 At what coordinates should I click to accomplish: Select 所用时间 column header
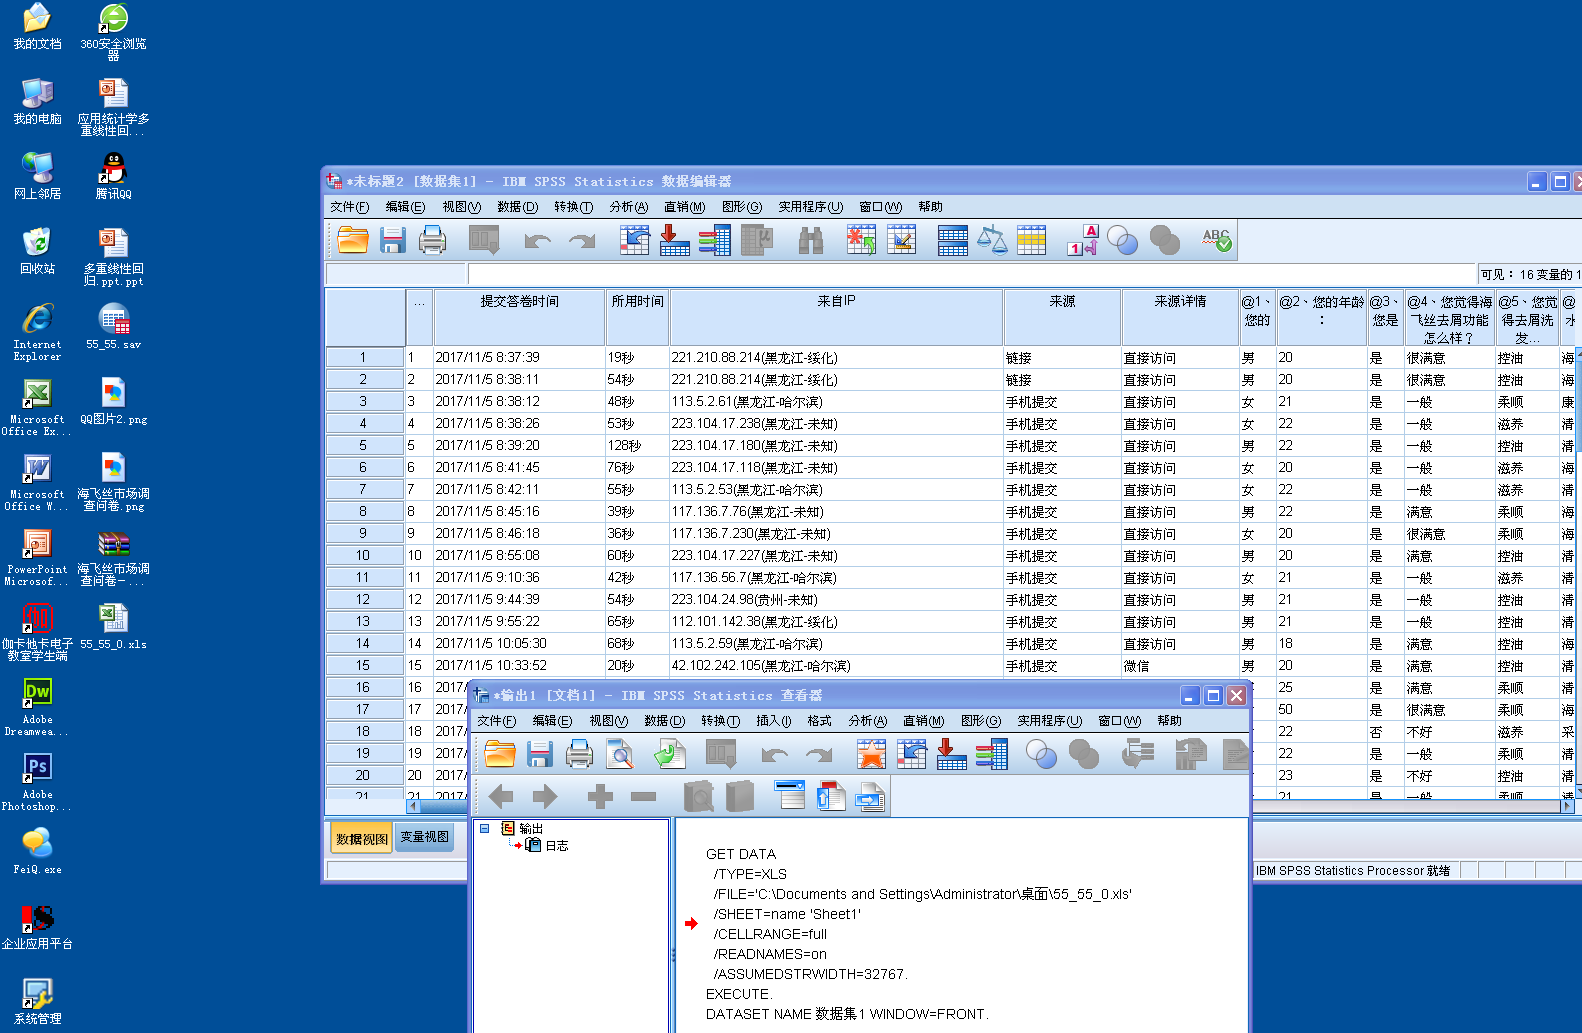pyautogui.click(x=637, y=318)
